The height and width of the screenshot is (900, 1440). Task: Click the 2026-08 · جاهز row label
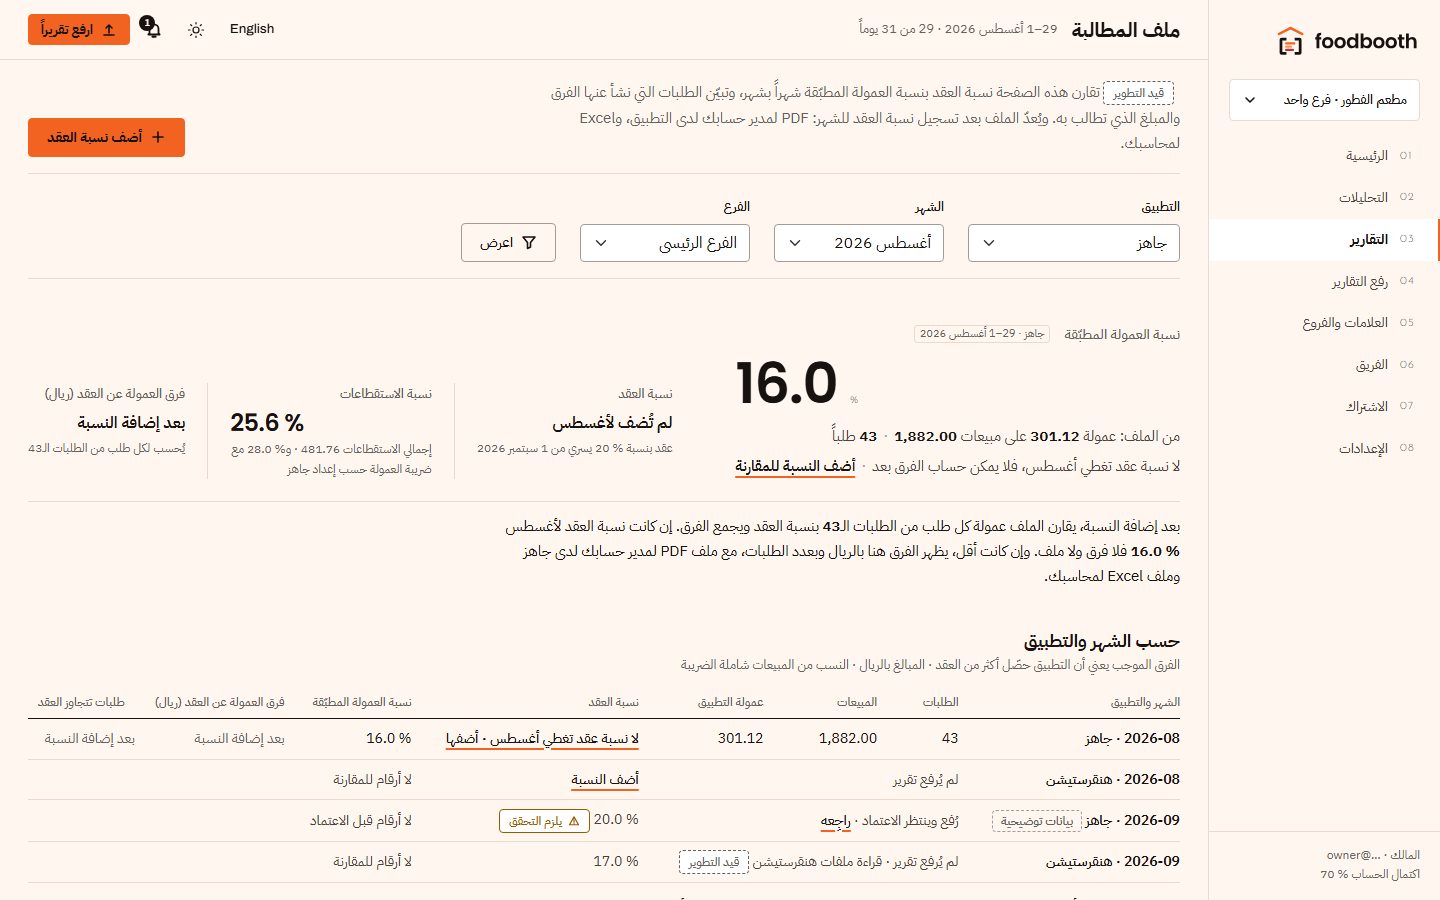[x=1132, y=739]
